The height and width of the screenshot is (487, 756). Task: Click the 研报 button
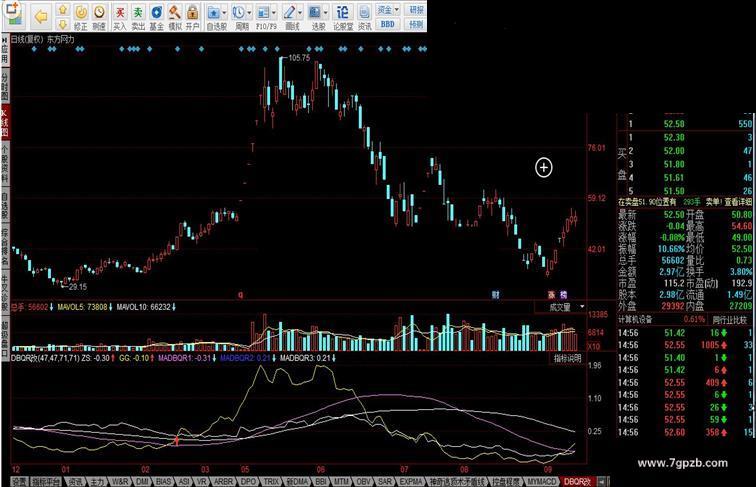coord(416,10)
